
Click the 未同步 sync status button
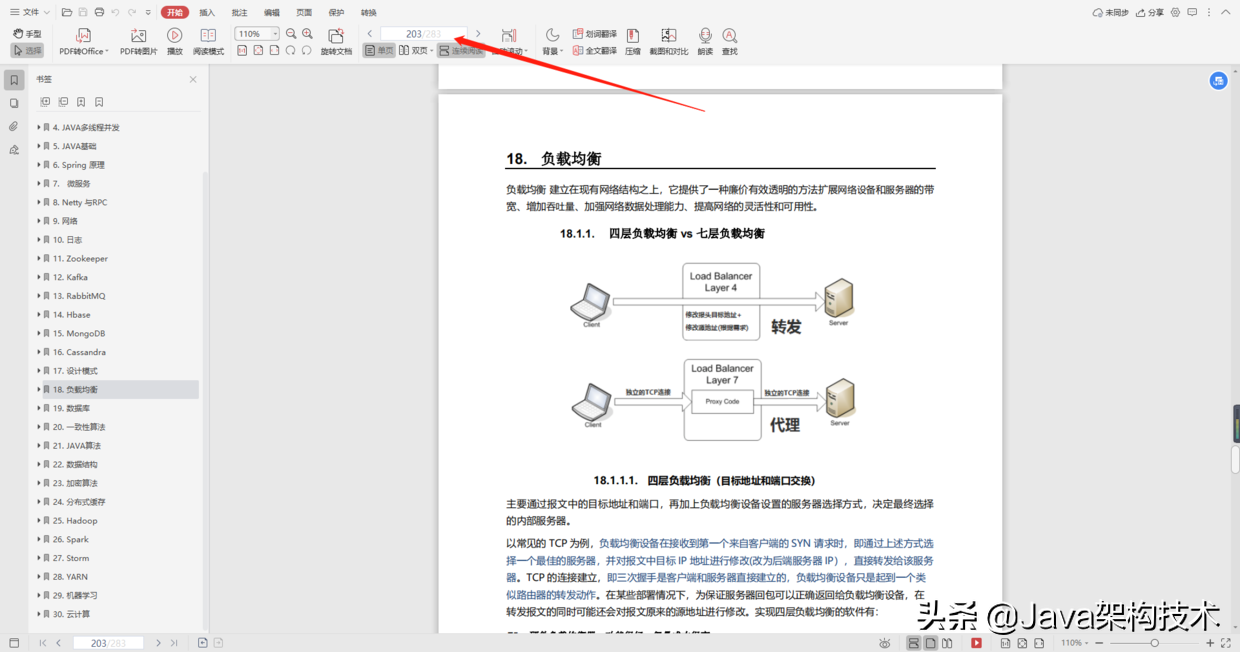point(1111,12)
